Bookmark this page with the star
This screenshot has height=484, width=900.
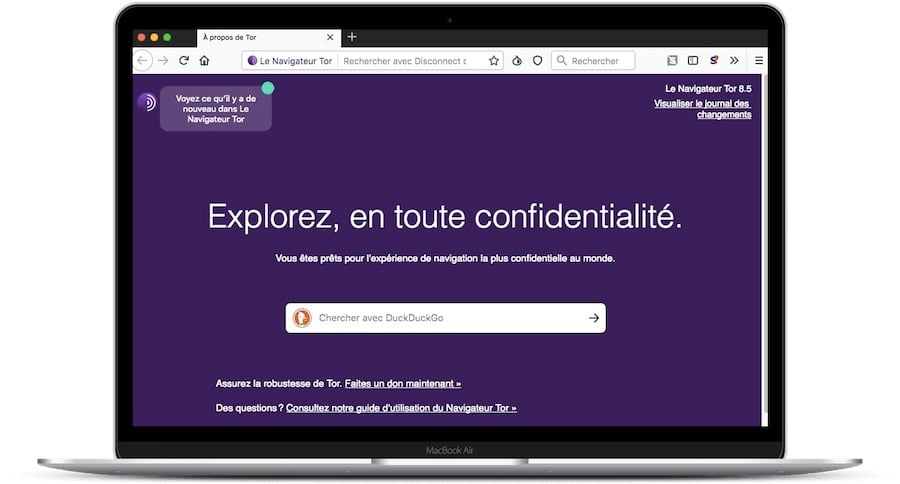pos(494,60)
